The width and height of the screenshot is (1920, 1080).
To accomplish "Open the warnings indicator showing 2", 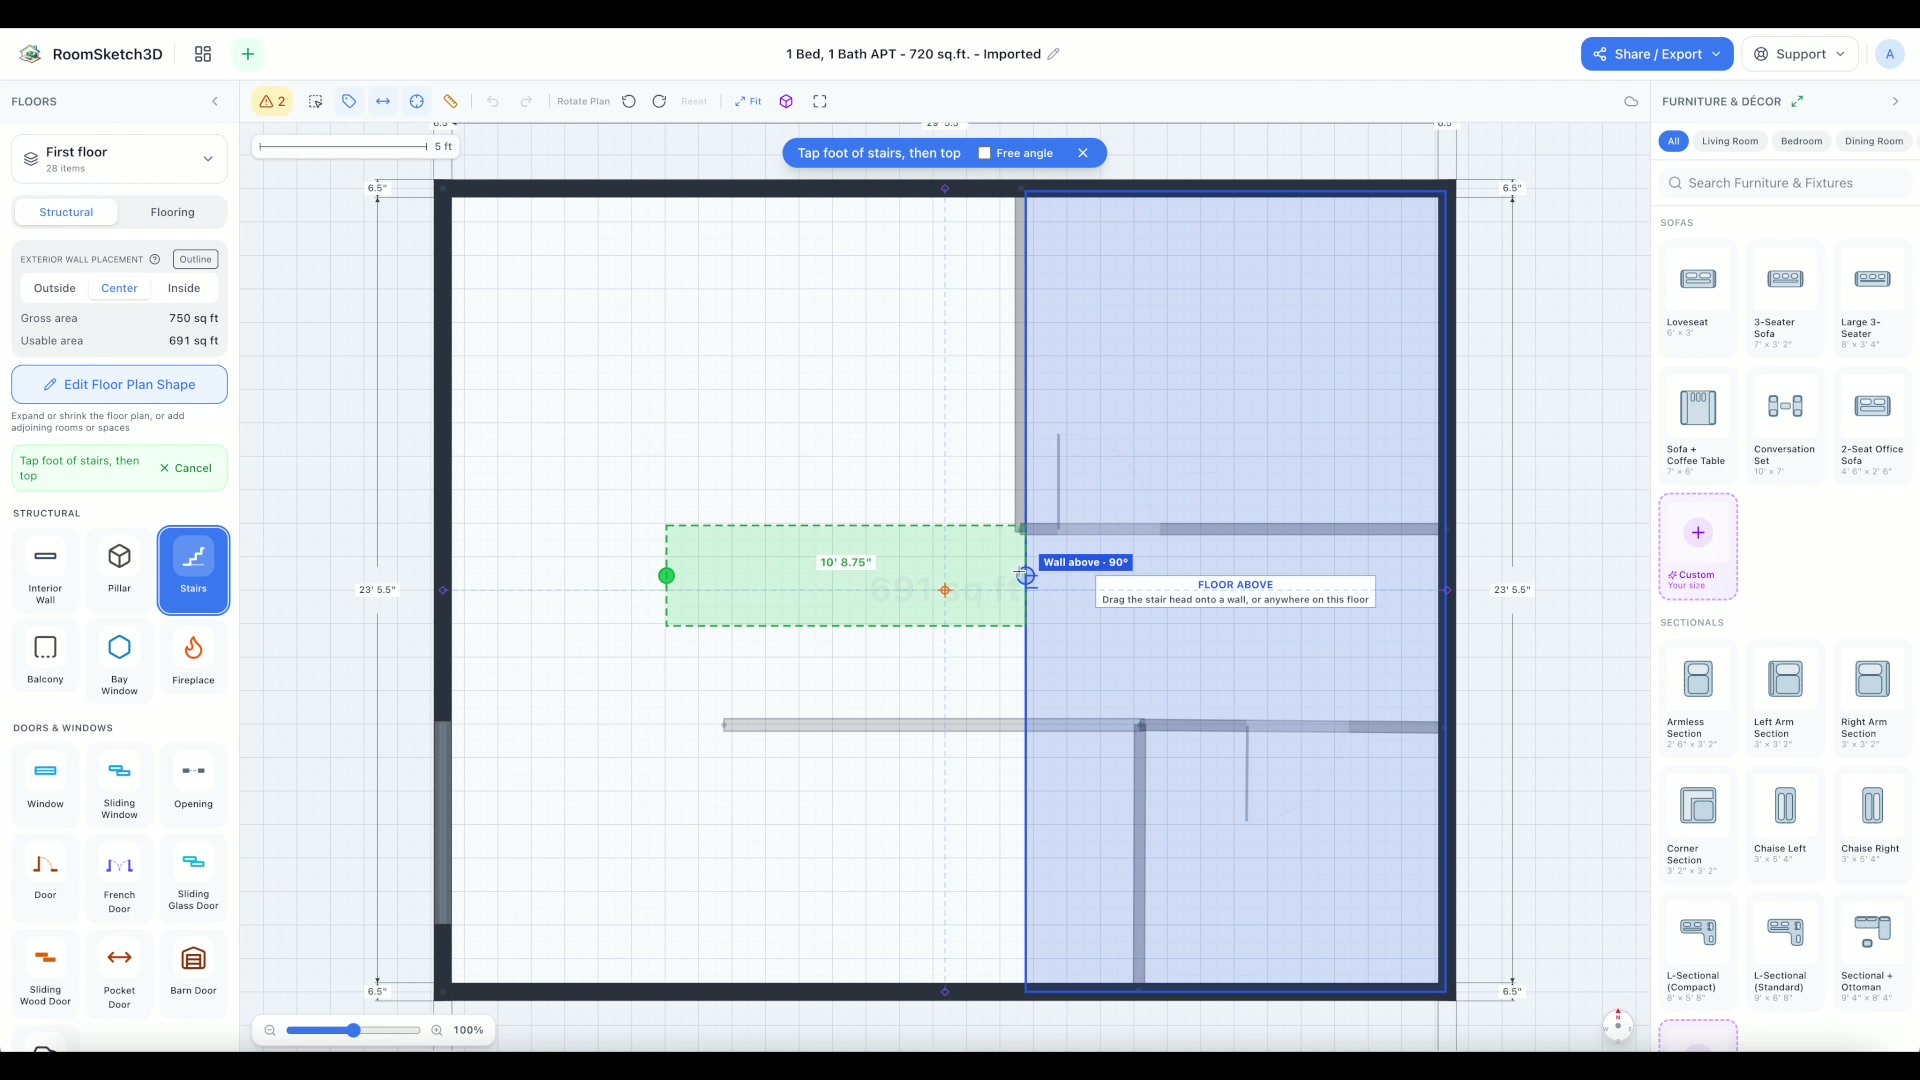I will 272,101.
